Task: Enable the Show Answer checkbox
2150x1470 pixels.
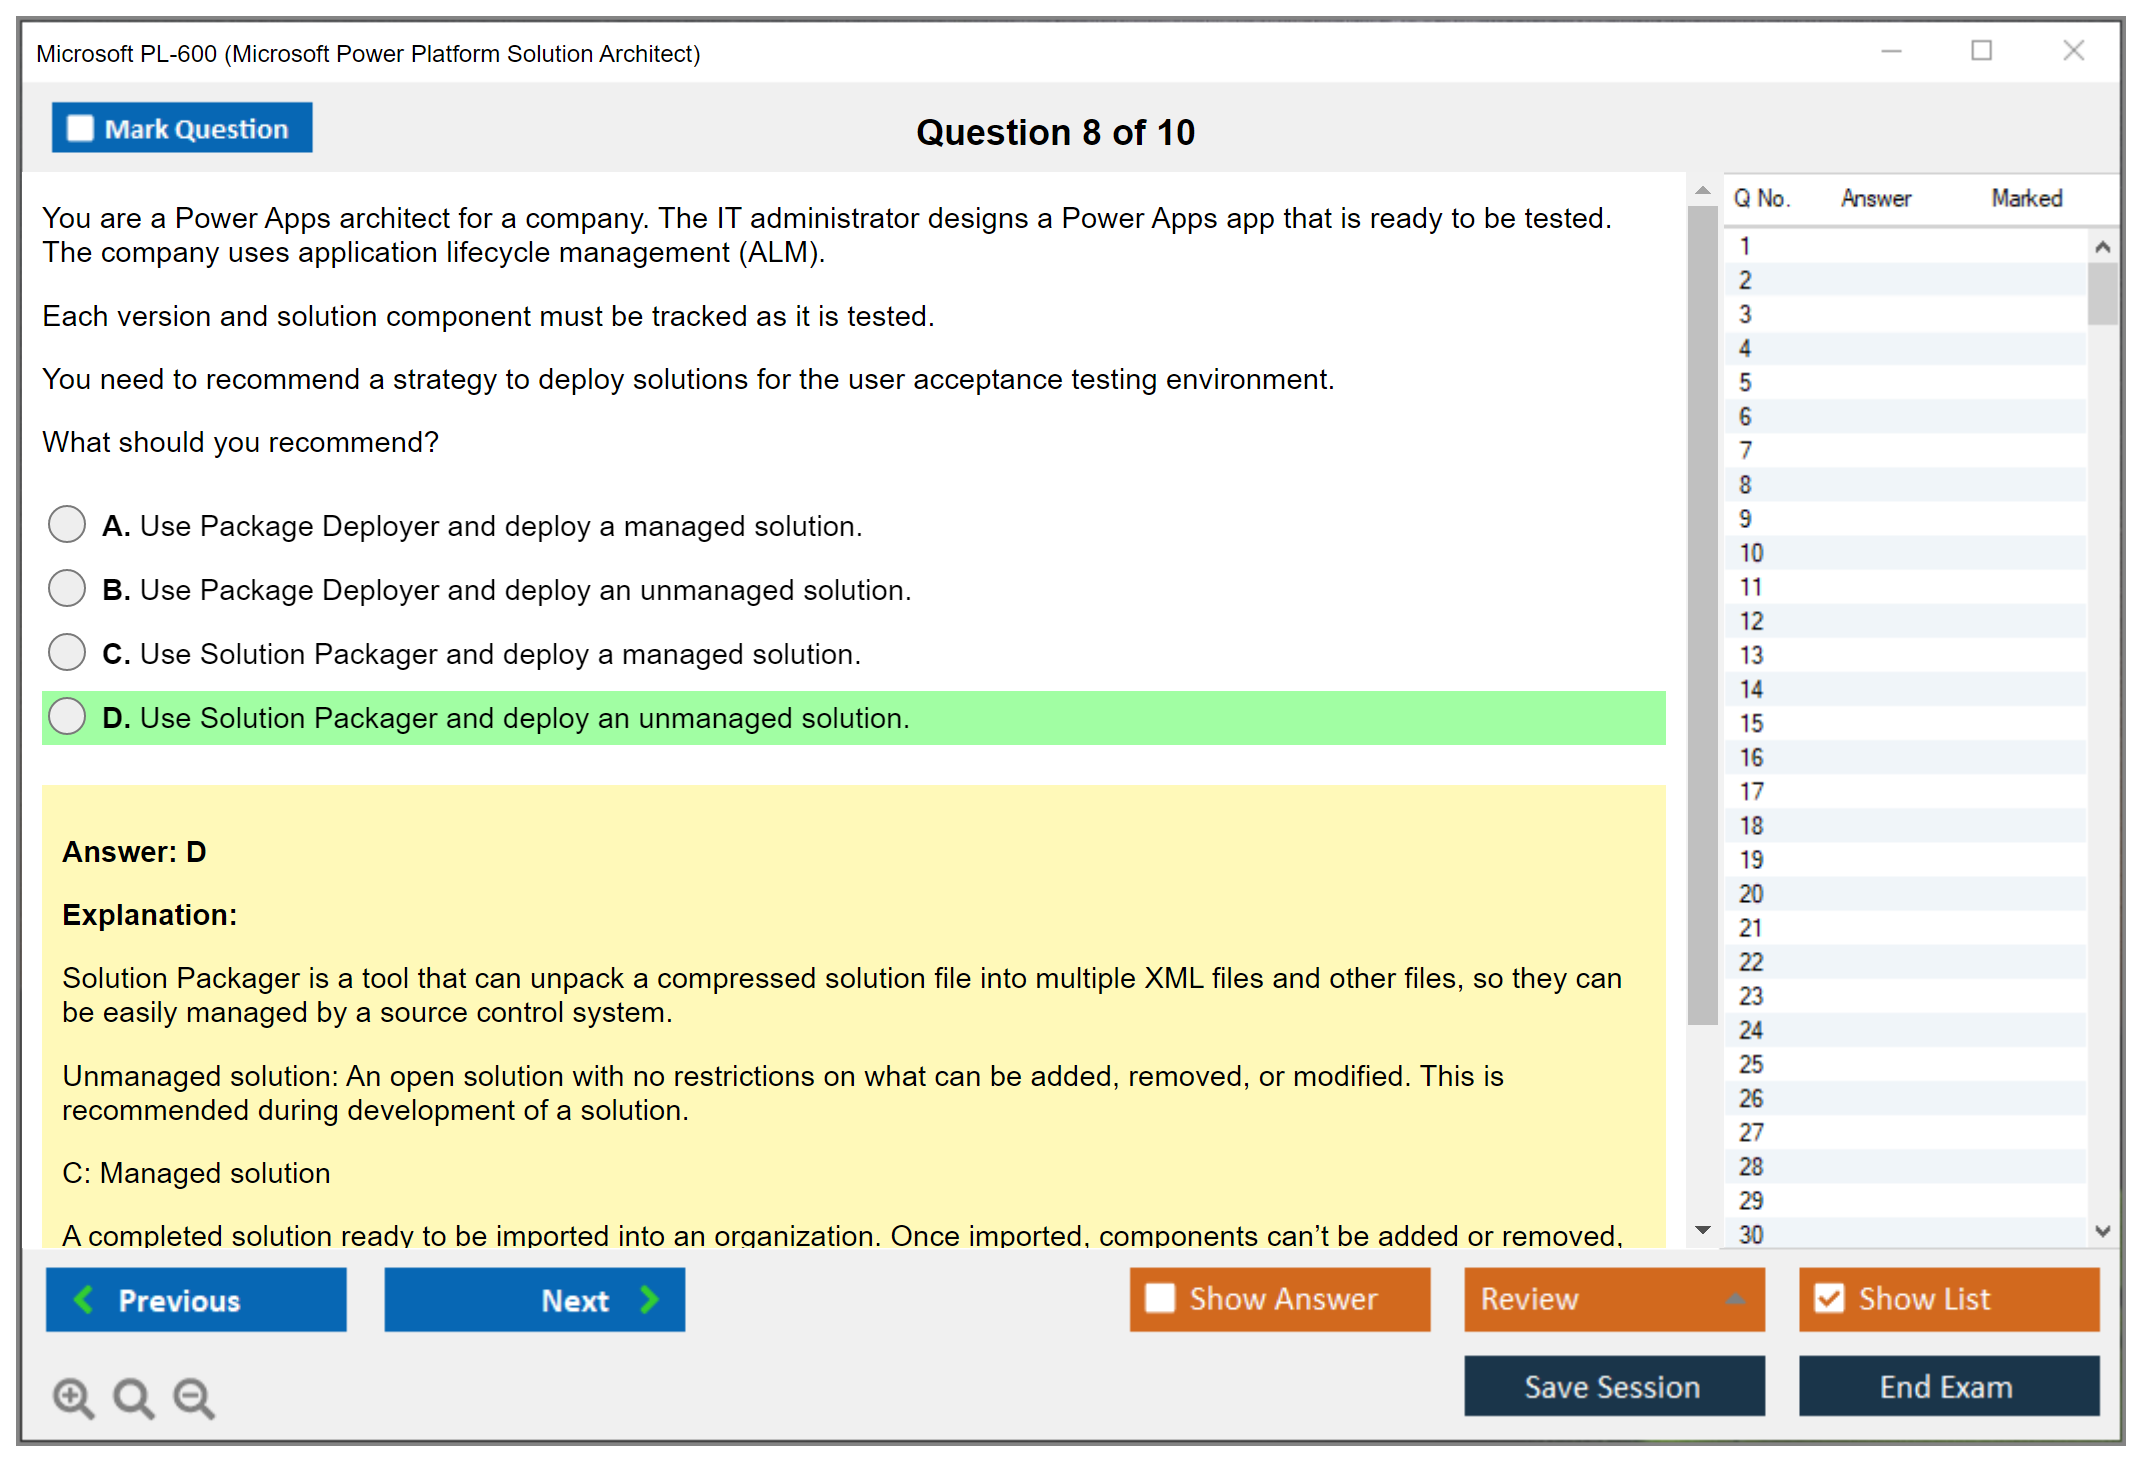Action: click(1160, 1298)
